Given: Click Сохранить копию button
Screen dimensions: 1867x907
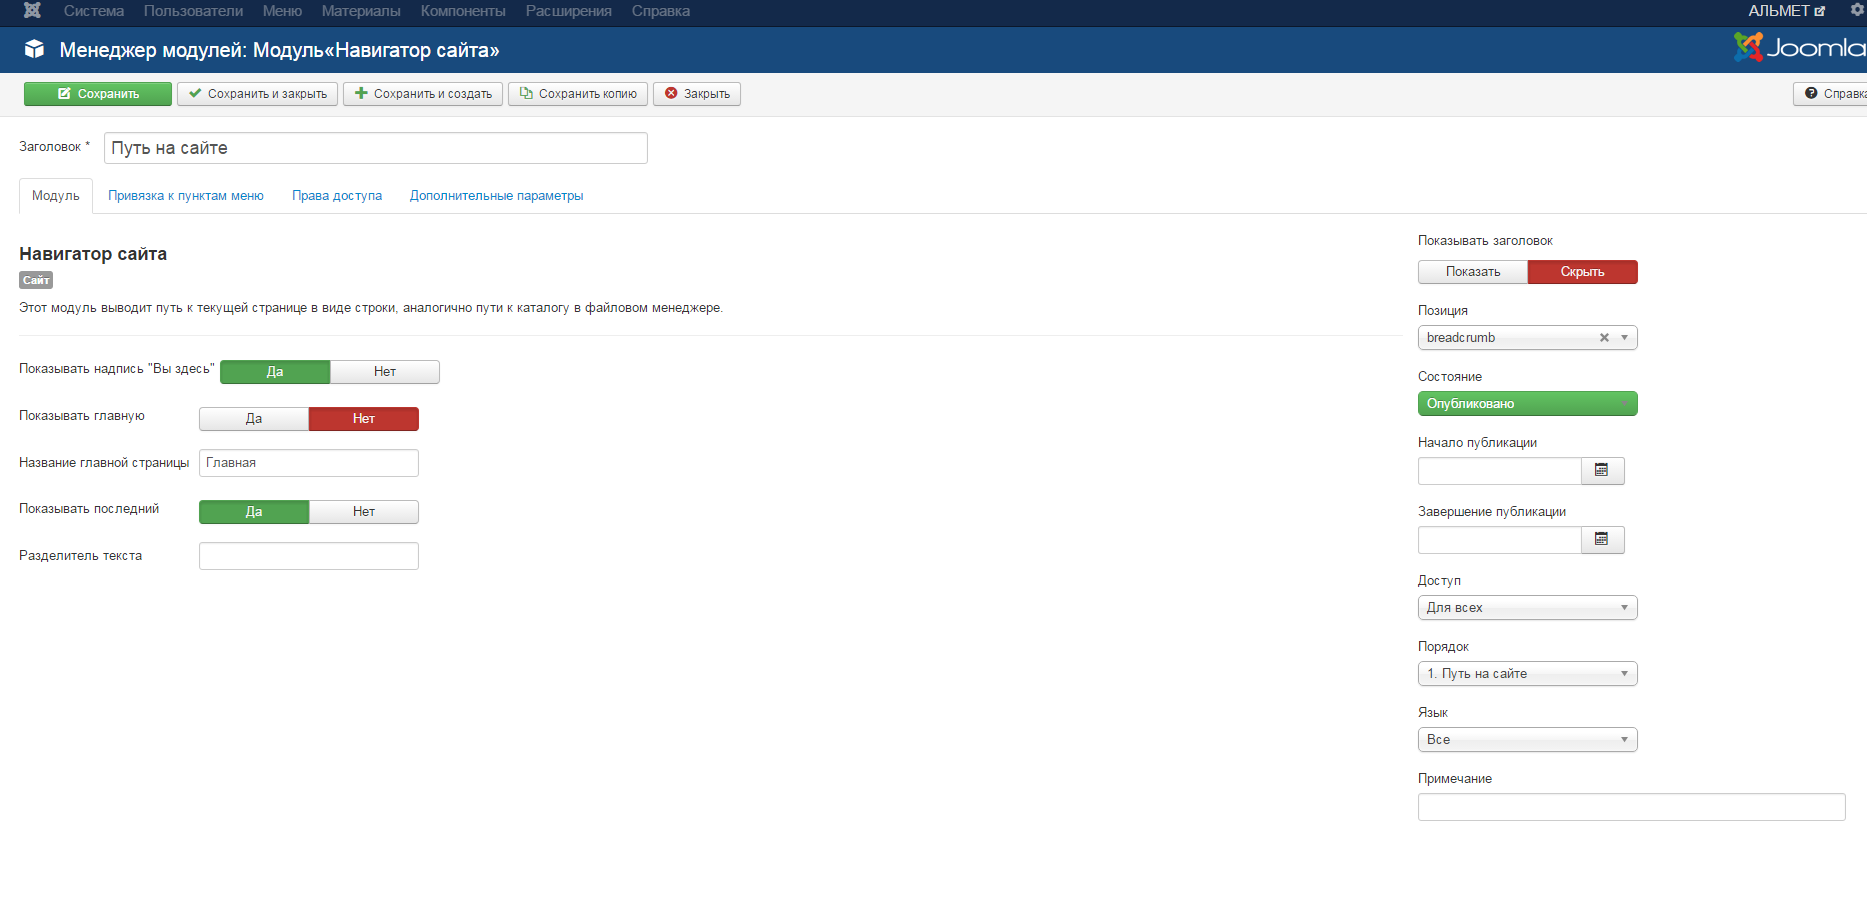Looking at the screenshot, I should [x=578, y=94].
